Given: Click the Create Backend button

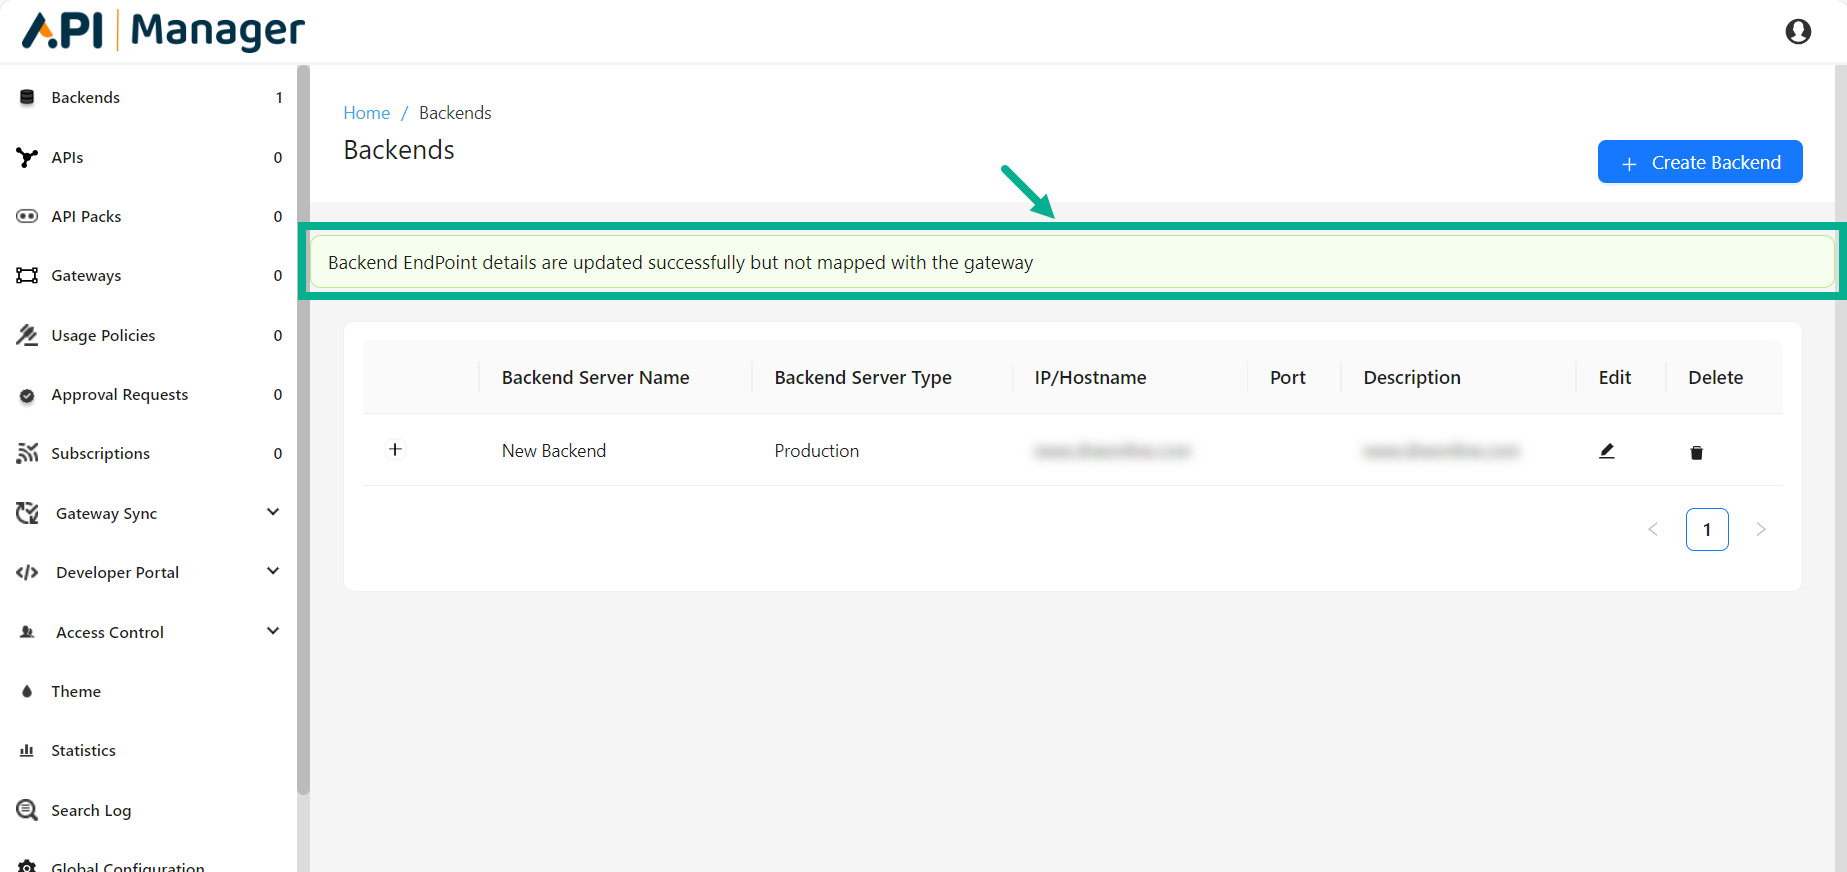Looking at the screenshot, I should (1700, 162).
